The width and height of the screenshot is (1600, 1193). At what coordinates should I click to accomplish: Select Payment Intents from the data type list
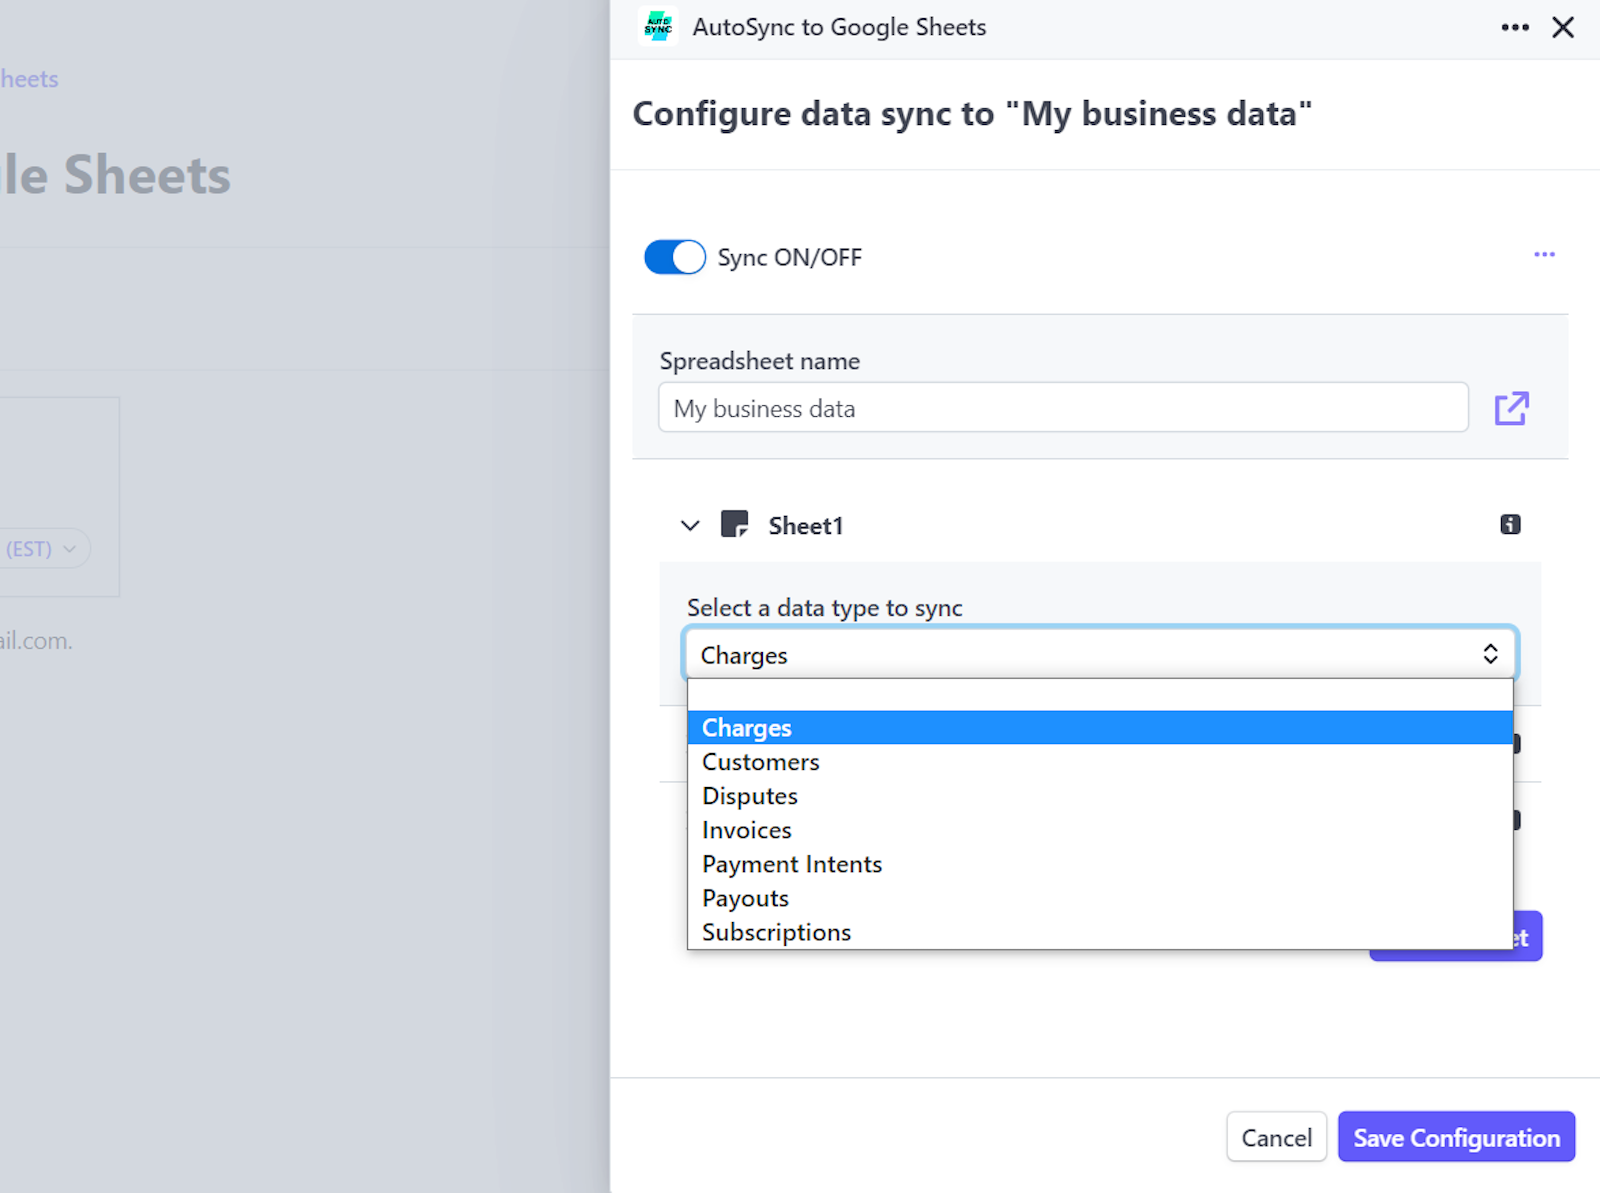[791, 863]
